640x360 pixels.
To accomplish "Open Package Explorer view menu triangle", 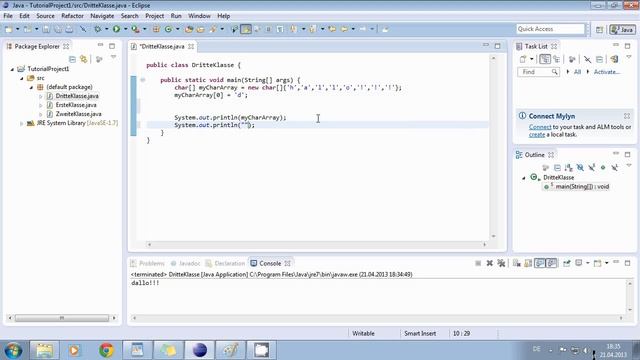I will coord(113,57).
